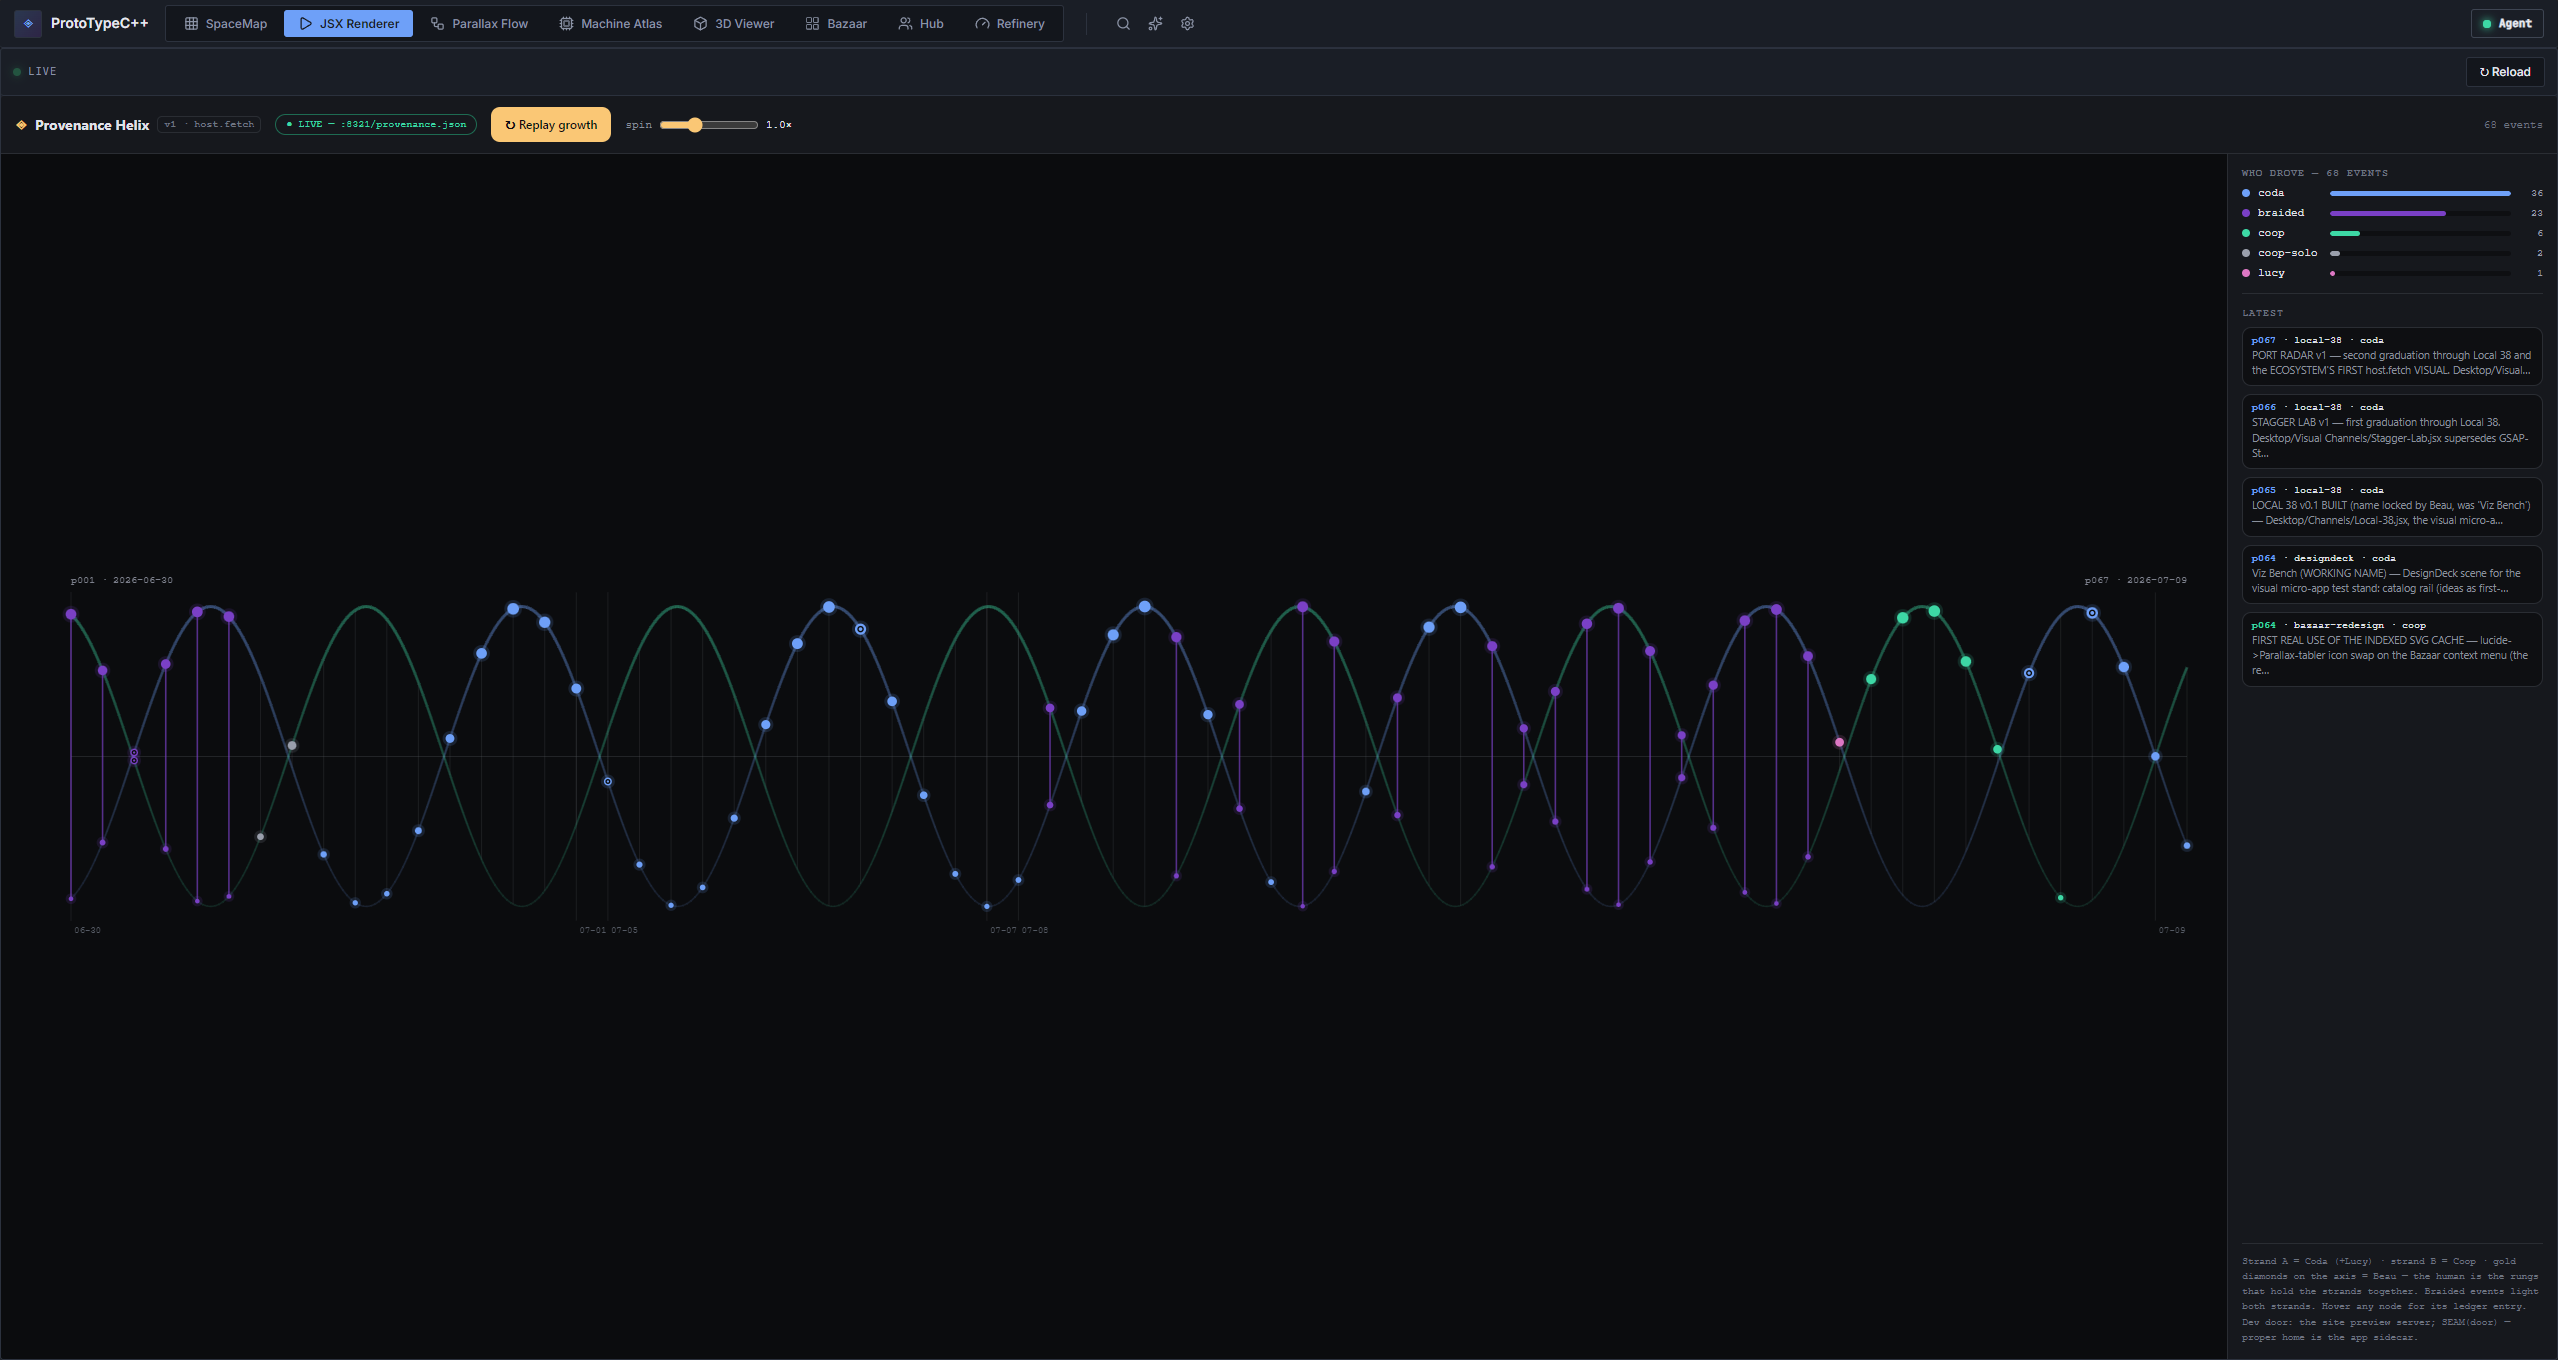Click the last blue node at helix end
The height and width of the screenshot is (1360, 2558).
click(x=2187, y=846)
